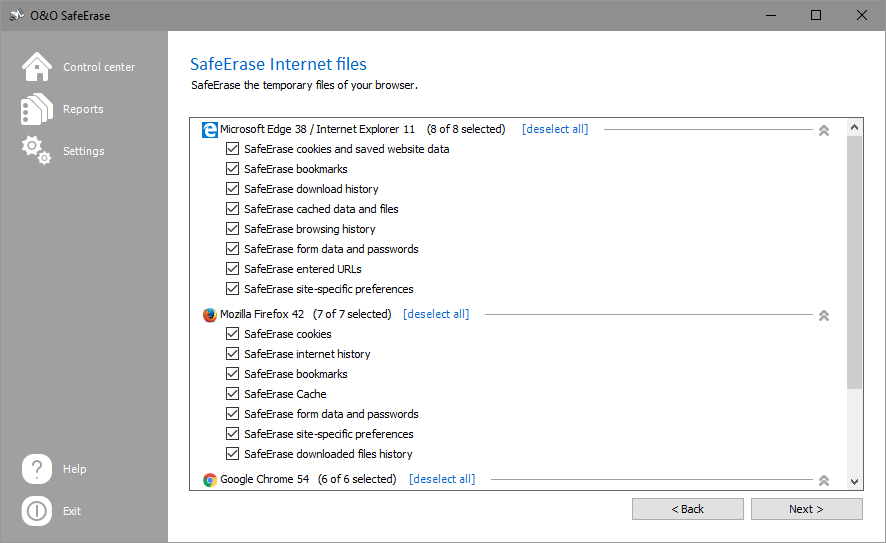The height and width of the screenshot is (543, 886).
Task: Click the vertical scrollbar thumb
Action: click(x=854, y=260)
